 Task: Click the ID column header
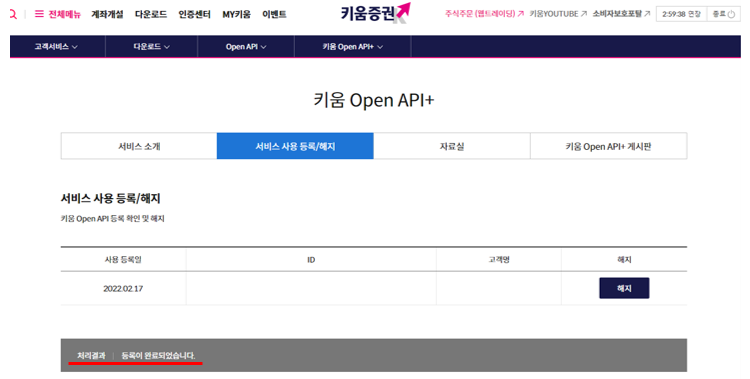[x=311, y=259]
